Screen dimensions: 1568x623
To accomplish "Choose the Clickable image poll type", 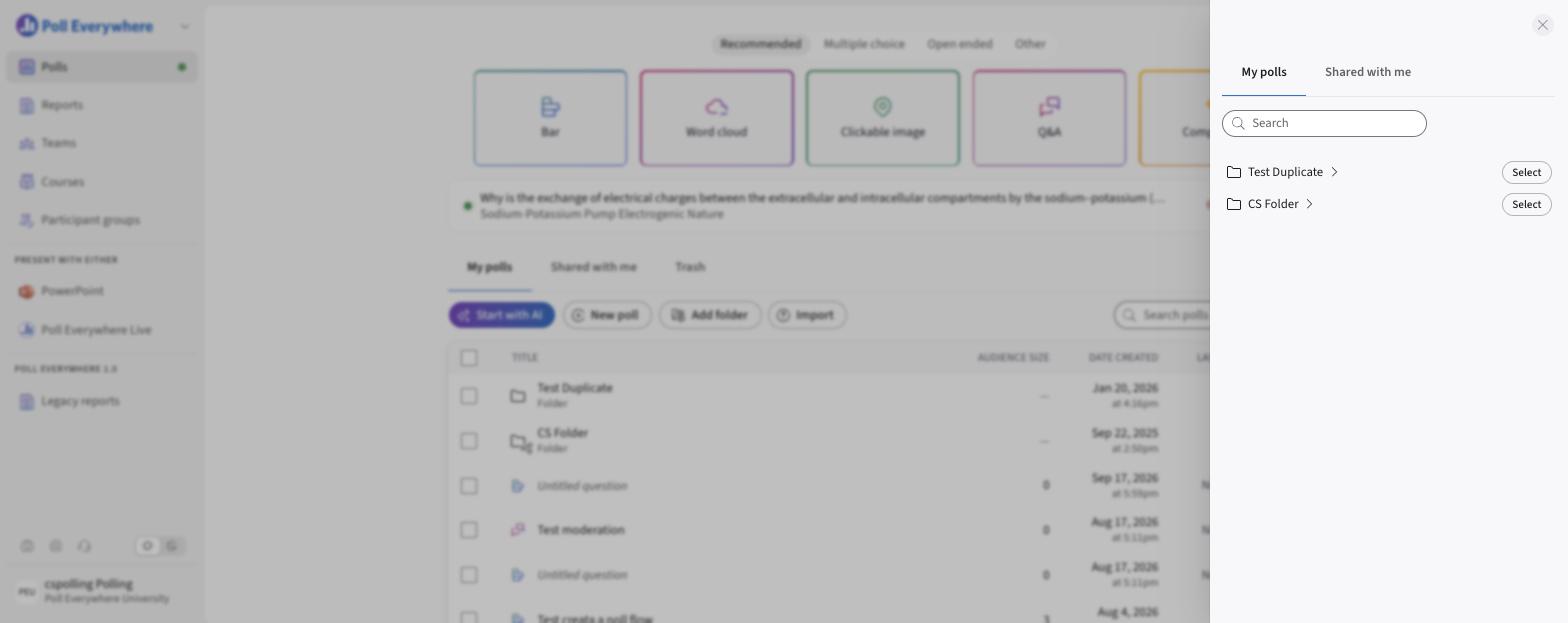I will pyautogui.click(x=883, y=118).
